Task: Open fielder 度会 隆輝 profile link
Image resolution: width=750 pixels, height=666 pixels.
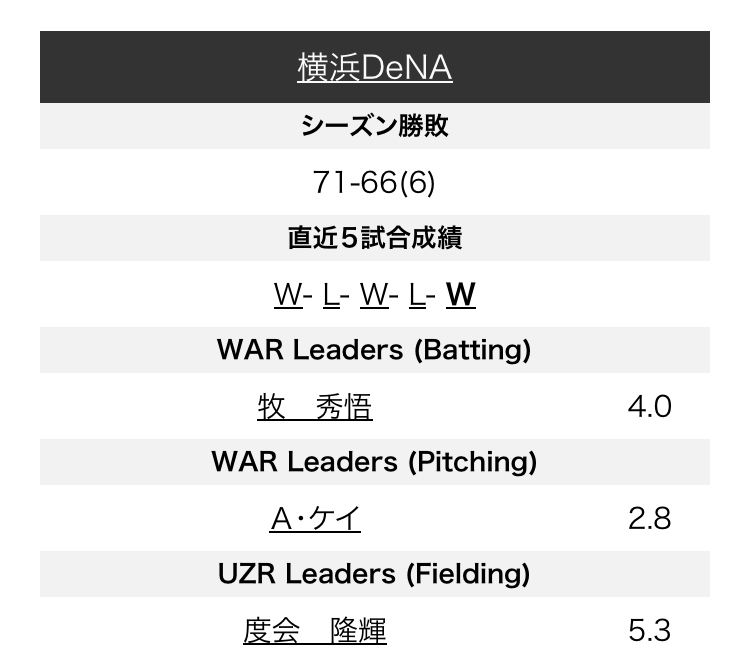Action: click(x=315, y=631)
